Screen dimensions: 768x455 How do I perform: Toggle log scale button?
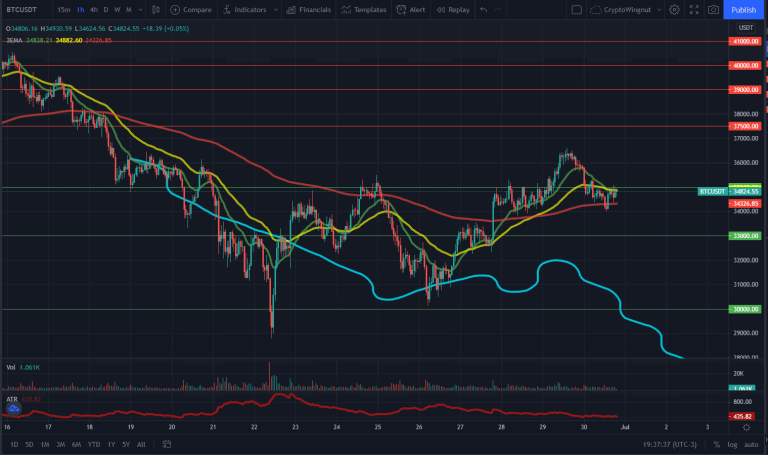tap(732, 444)
